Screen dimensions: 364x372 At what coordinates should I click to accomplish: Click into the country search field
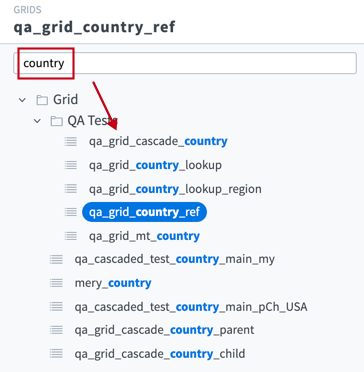click(185, 63)
